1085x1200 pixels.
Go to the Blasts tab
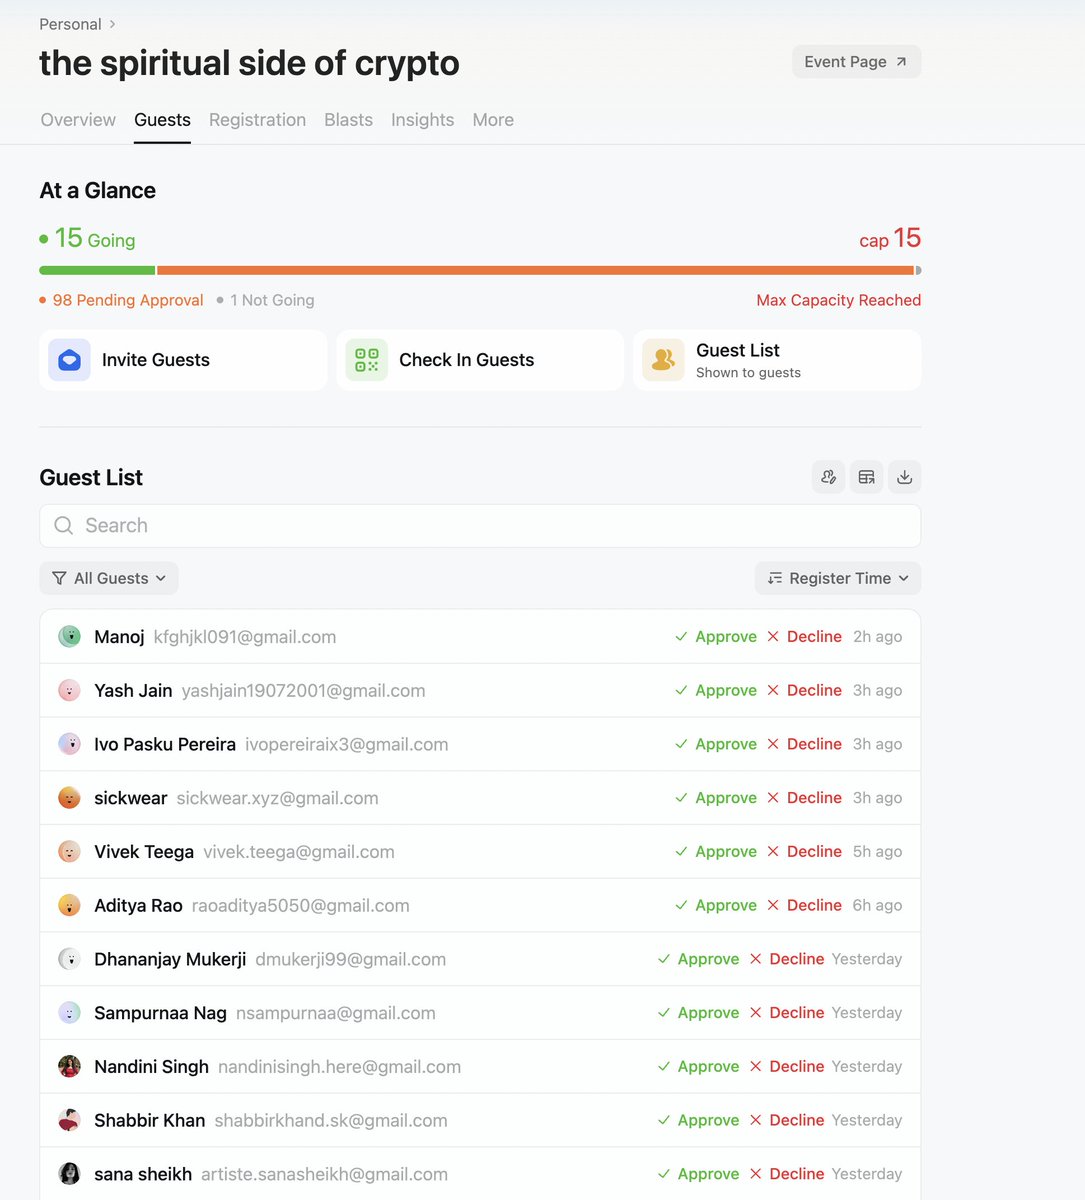tap(348, 120)
